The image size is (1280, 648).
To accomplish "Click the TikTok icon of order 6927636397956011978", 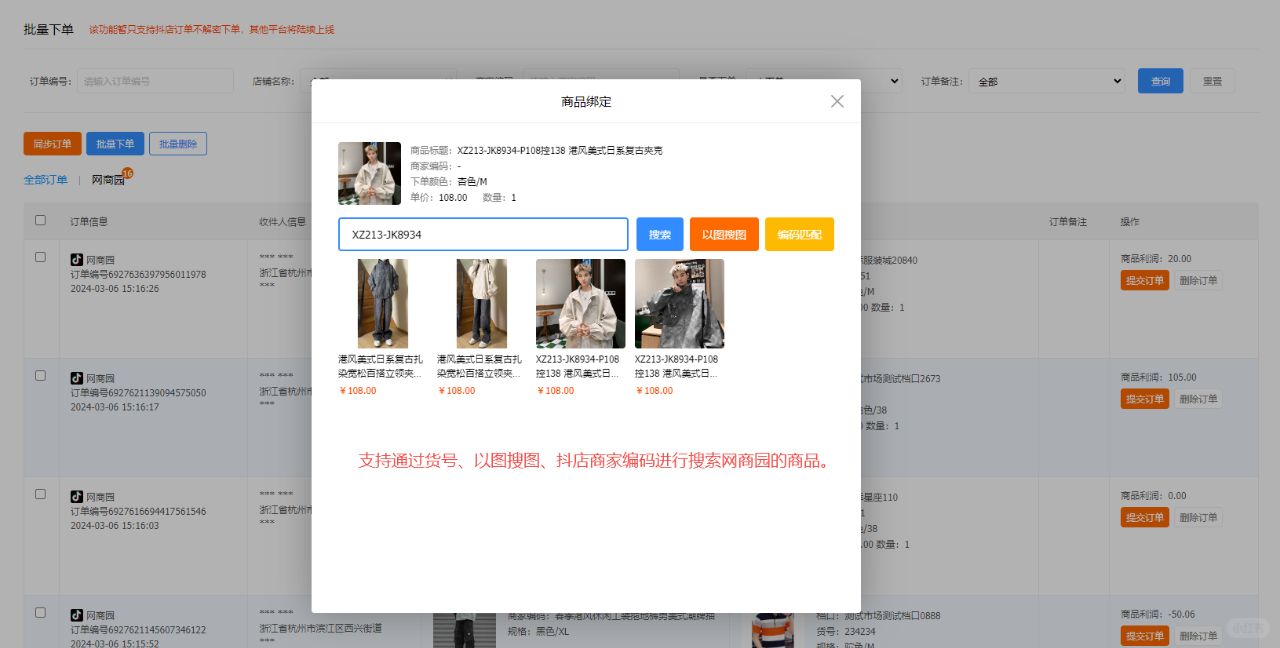I will (76, 259).
